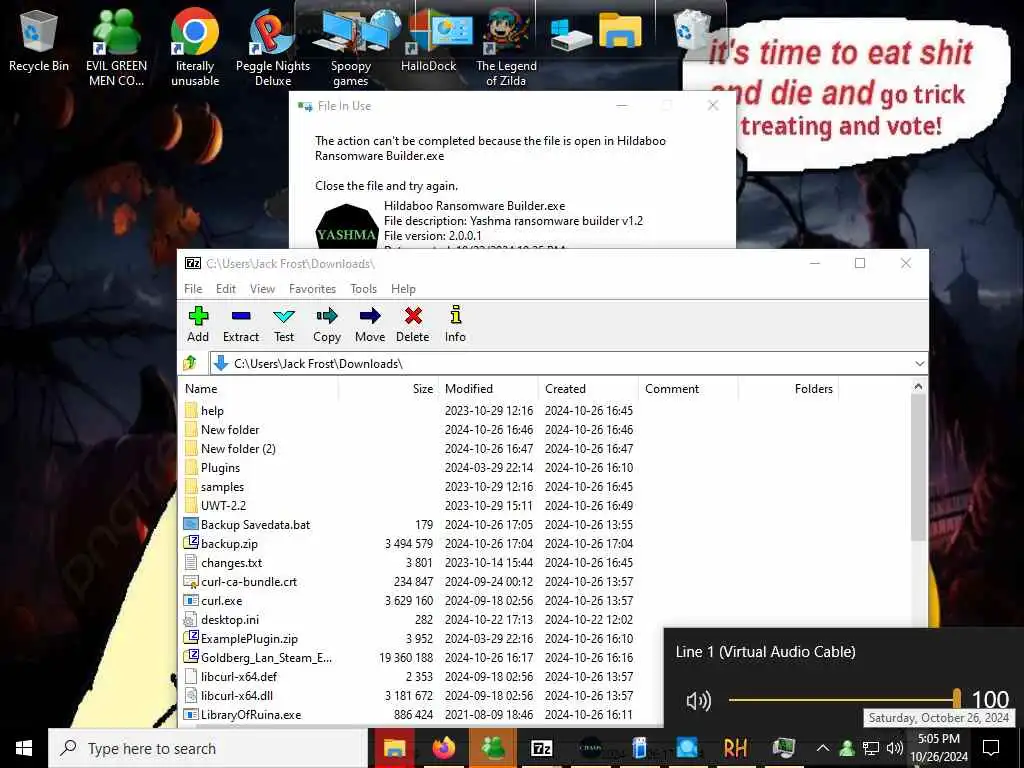
Task: Click the speaker mute icon in volume flyout
Action: coord(698,701)
